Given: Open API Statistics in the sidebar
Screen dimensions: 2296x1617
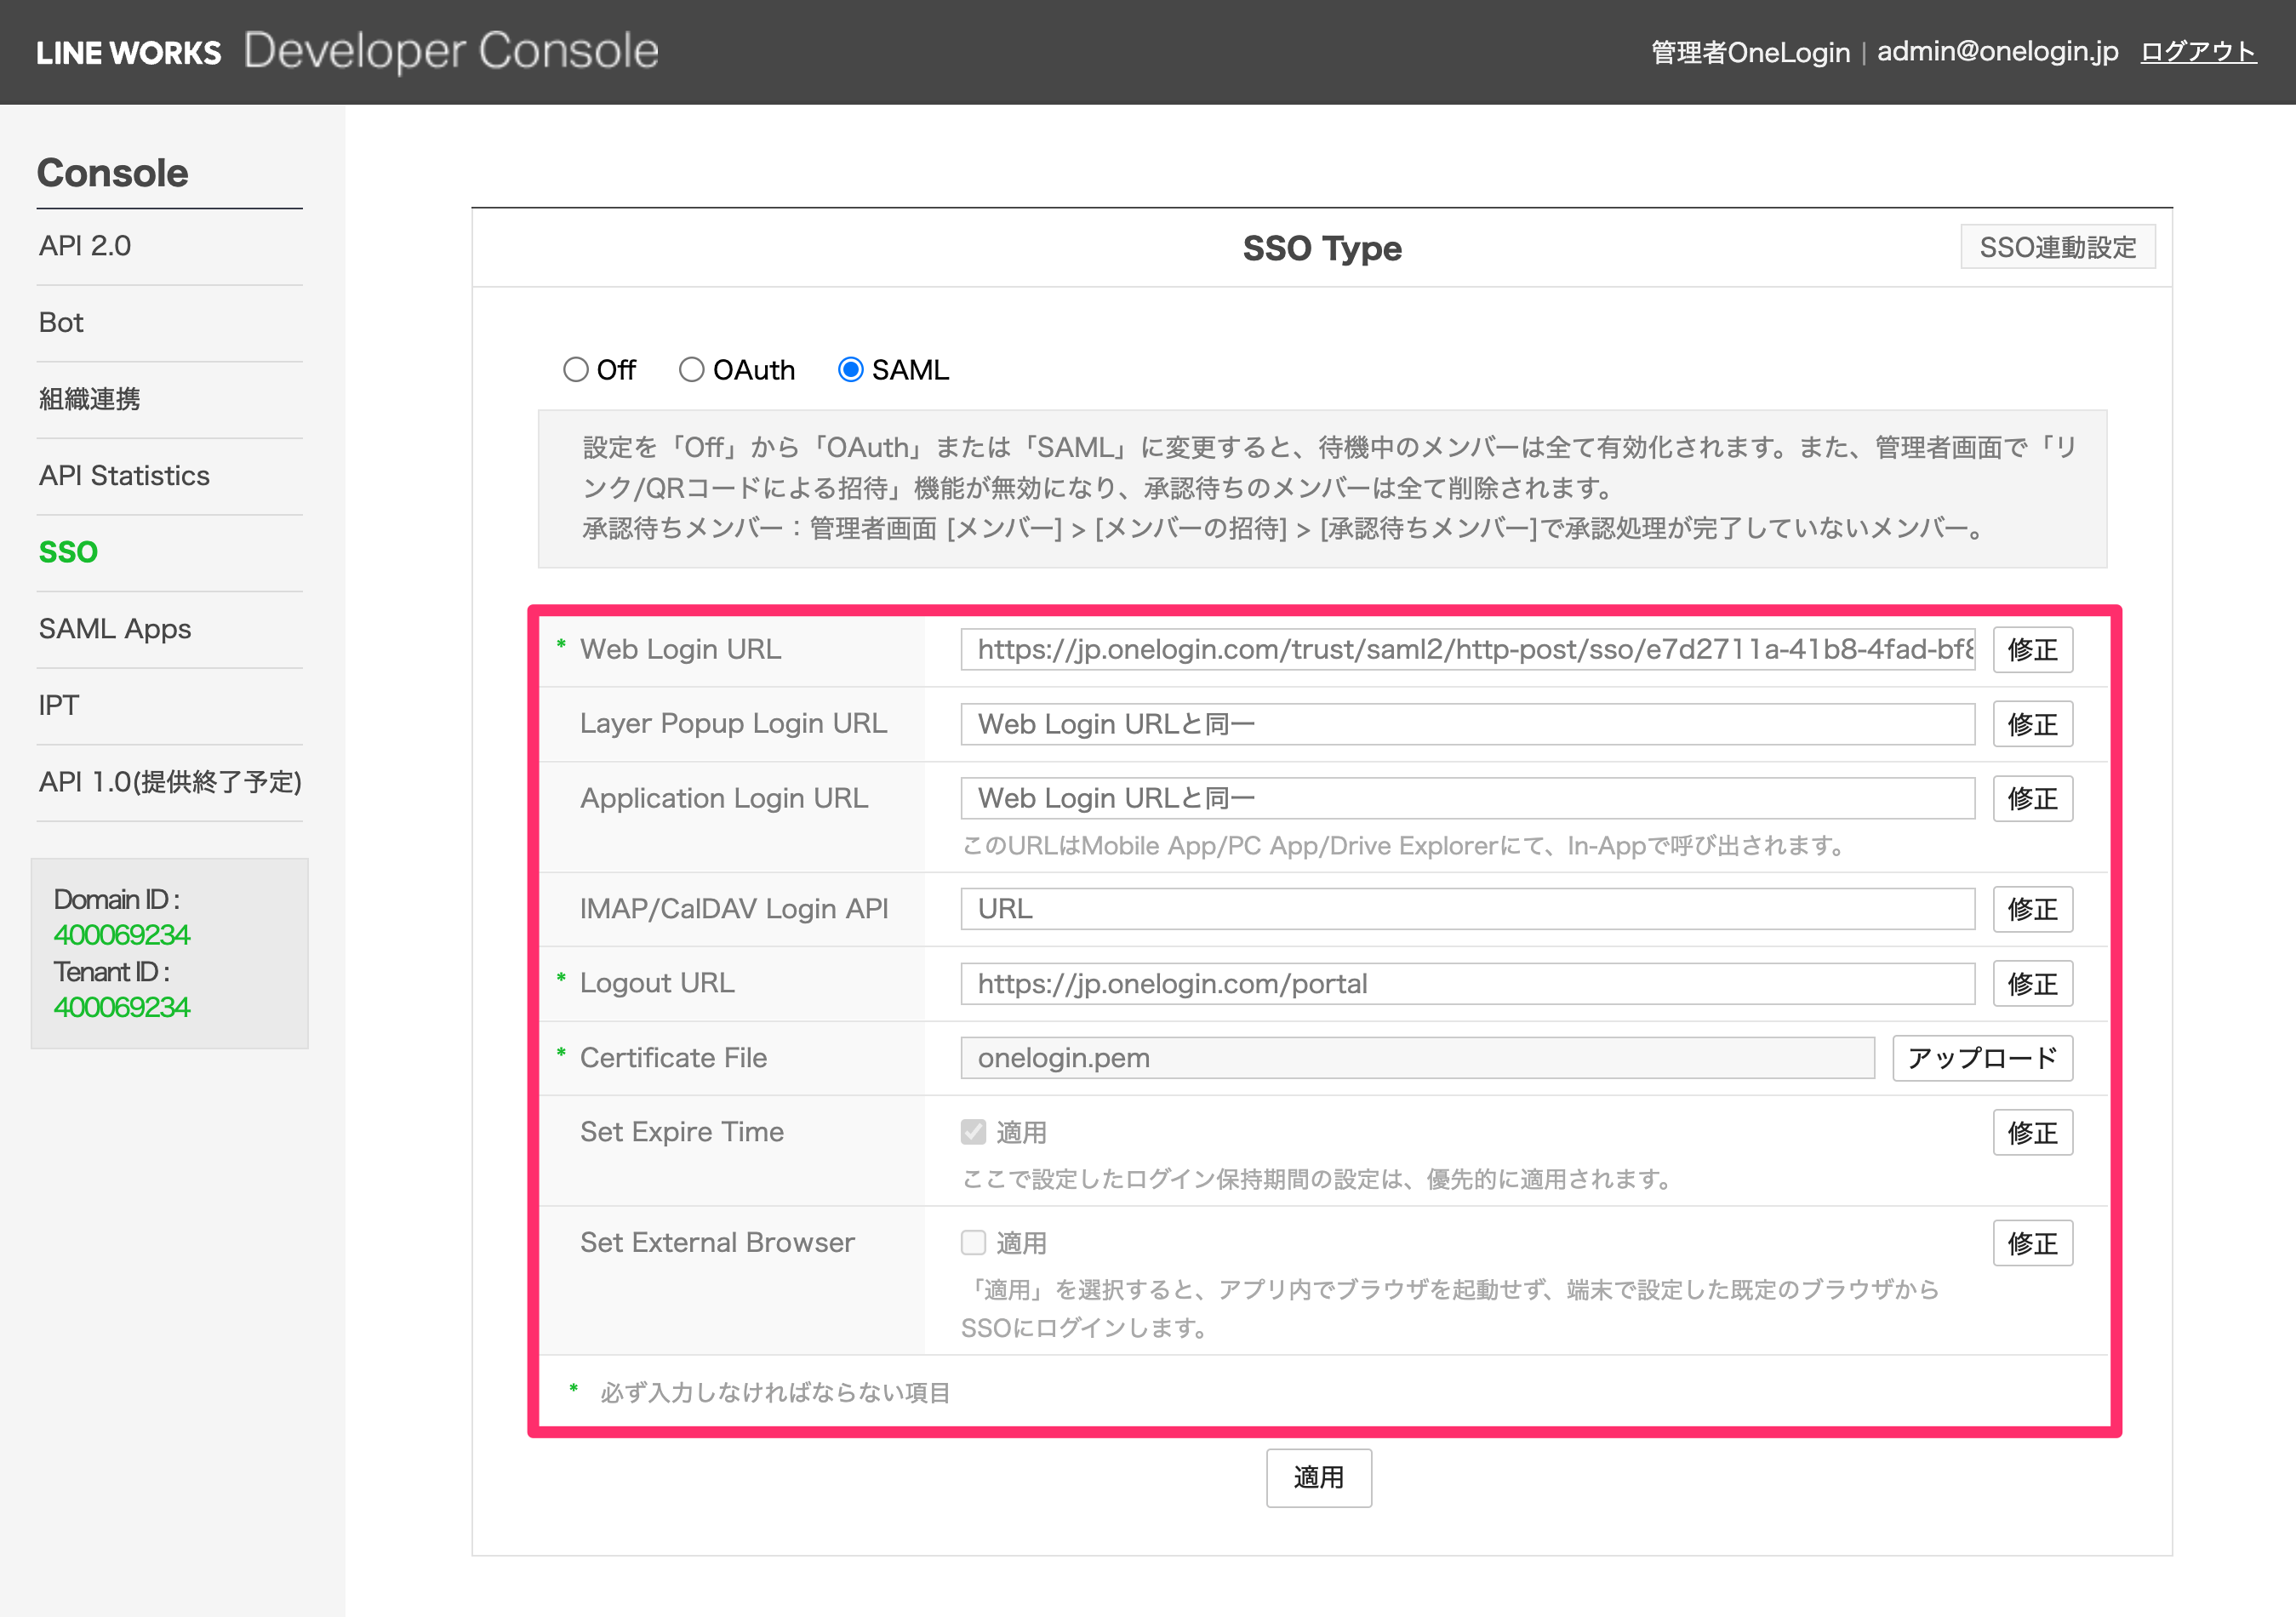Looking at the screenshot, I should [124, 476].
